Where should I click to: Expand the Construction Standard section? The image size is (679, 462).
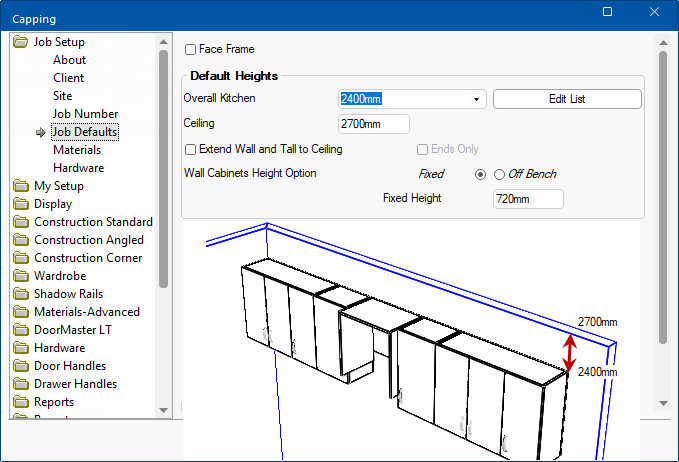[x=93, y=222]
